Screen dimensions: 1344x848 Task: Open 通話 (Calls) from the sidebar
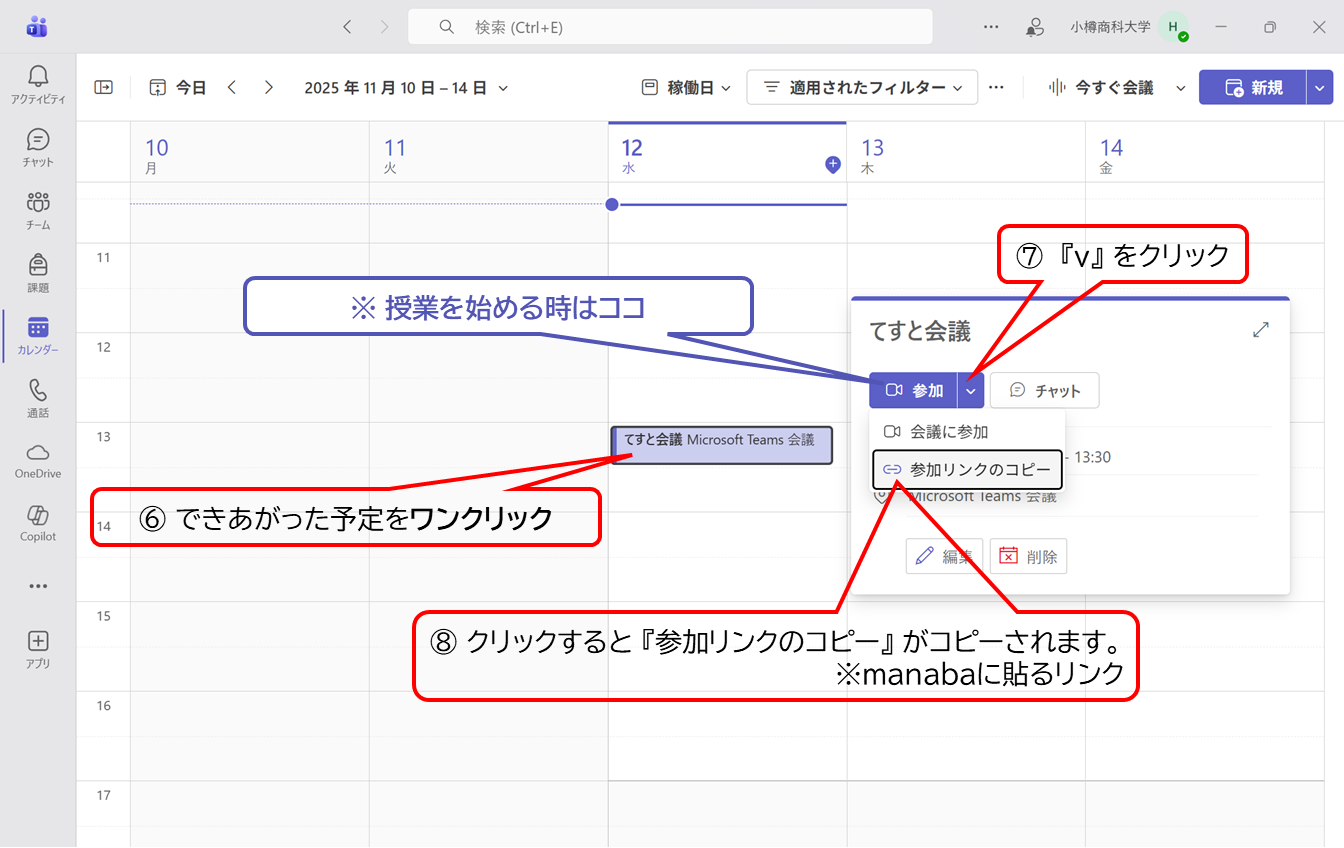coord(38,397)
